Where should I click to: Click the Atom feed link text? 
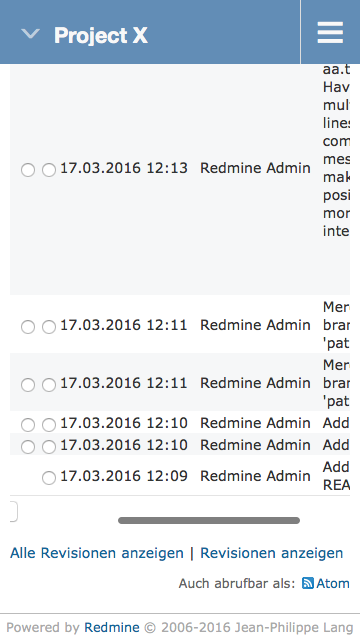[333, 584]
